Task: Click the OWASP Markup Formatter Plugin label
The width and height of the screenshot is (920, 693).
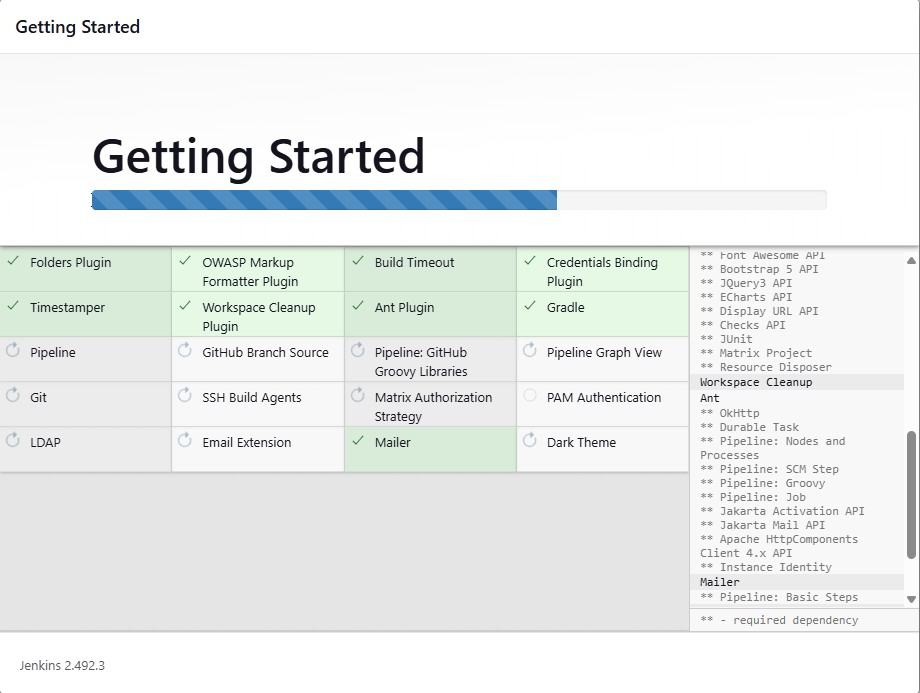Action: point(251,272)
